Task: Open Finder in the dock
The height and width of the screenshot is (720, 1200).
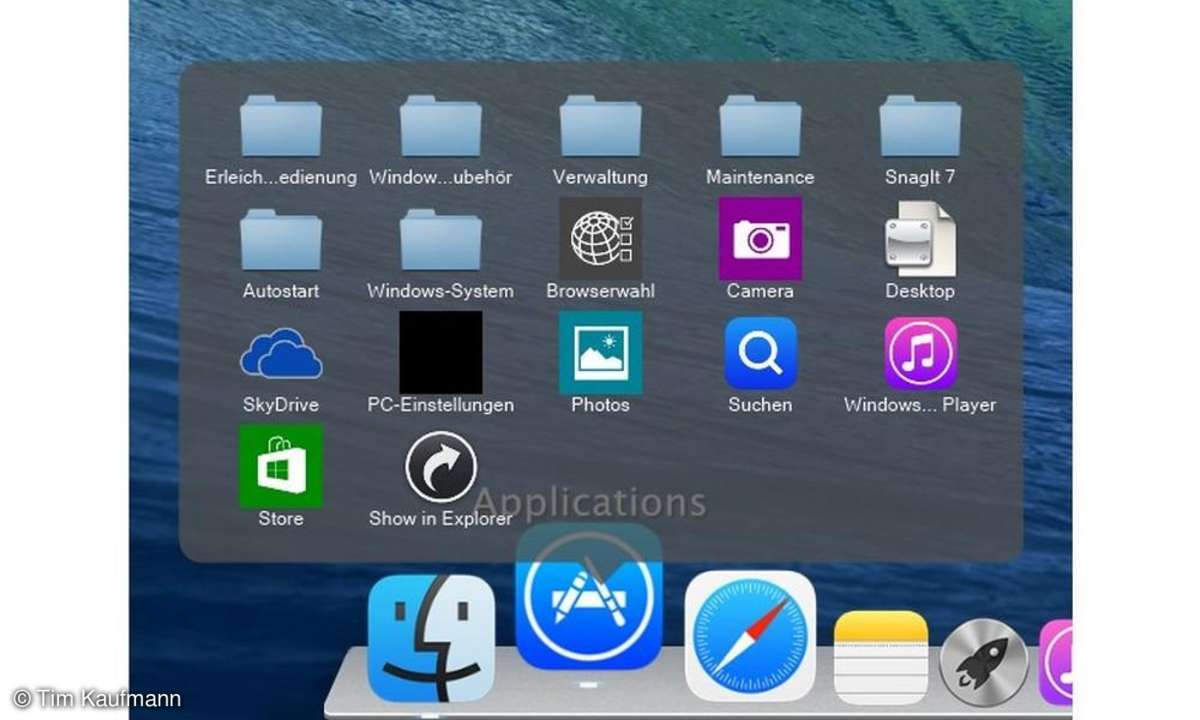Action: coord(431,638)
